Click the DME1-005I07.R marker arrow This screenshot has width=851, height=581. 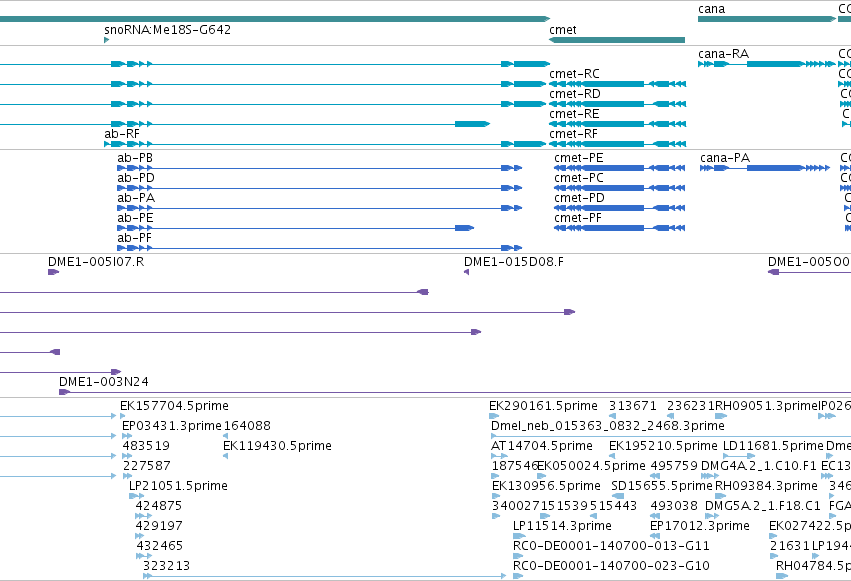tap(53, 272)
